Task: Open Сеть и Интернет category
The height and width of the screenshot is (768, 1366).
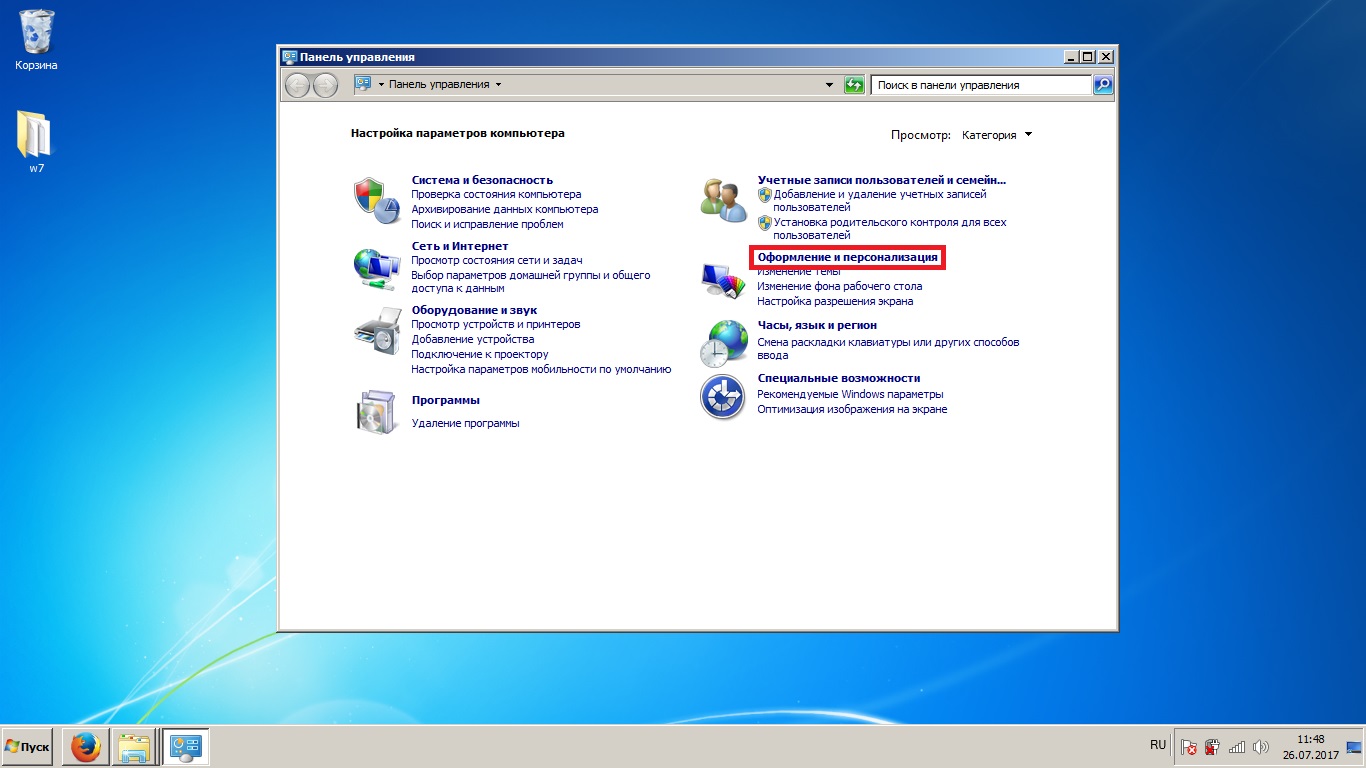Action: pos(460,246)
